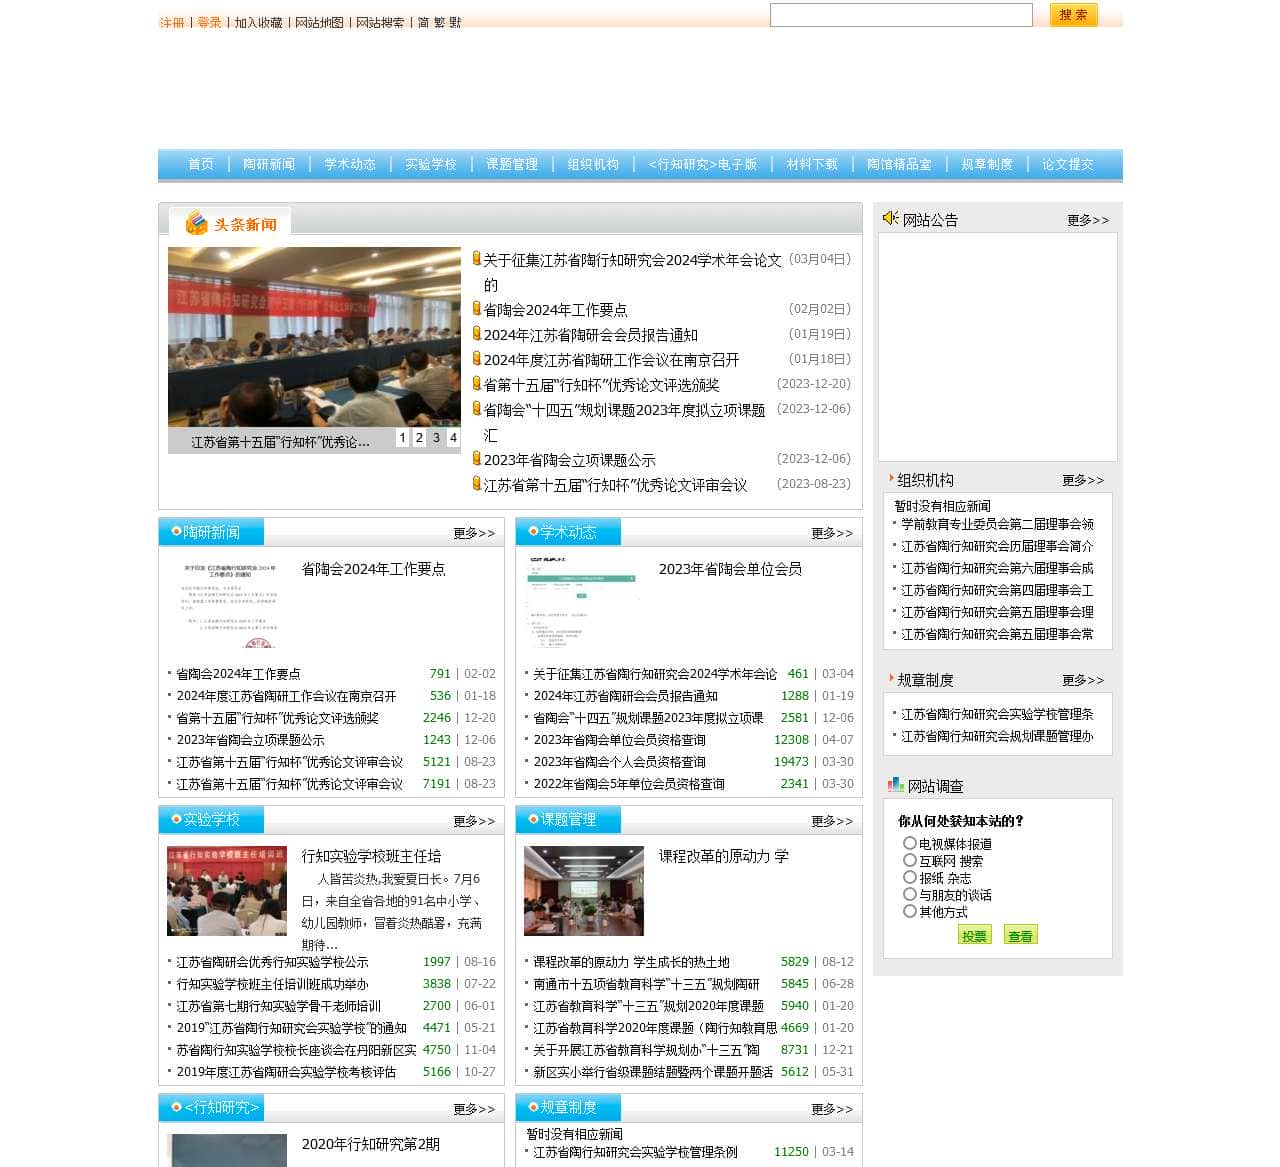Open 2023年省陶会个人会员资格查询 link
This screenshot has width=1280, height=1167.
[619, 762]
